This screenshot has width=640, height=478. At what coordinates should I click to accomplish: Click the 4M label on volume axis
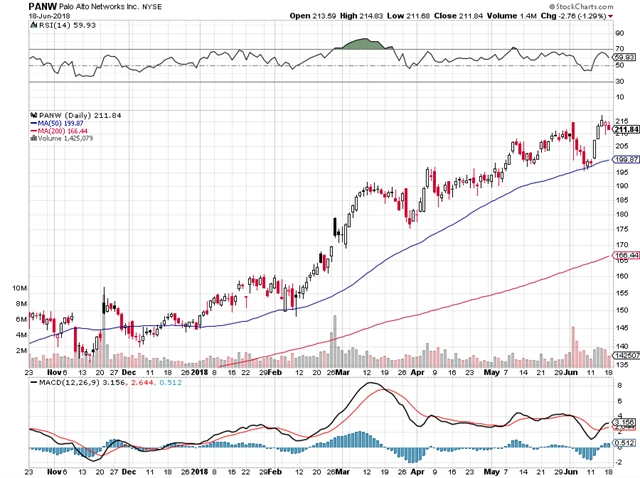[x=21, y=335]
